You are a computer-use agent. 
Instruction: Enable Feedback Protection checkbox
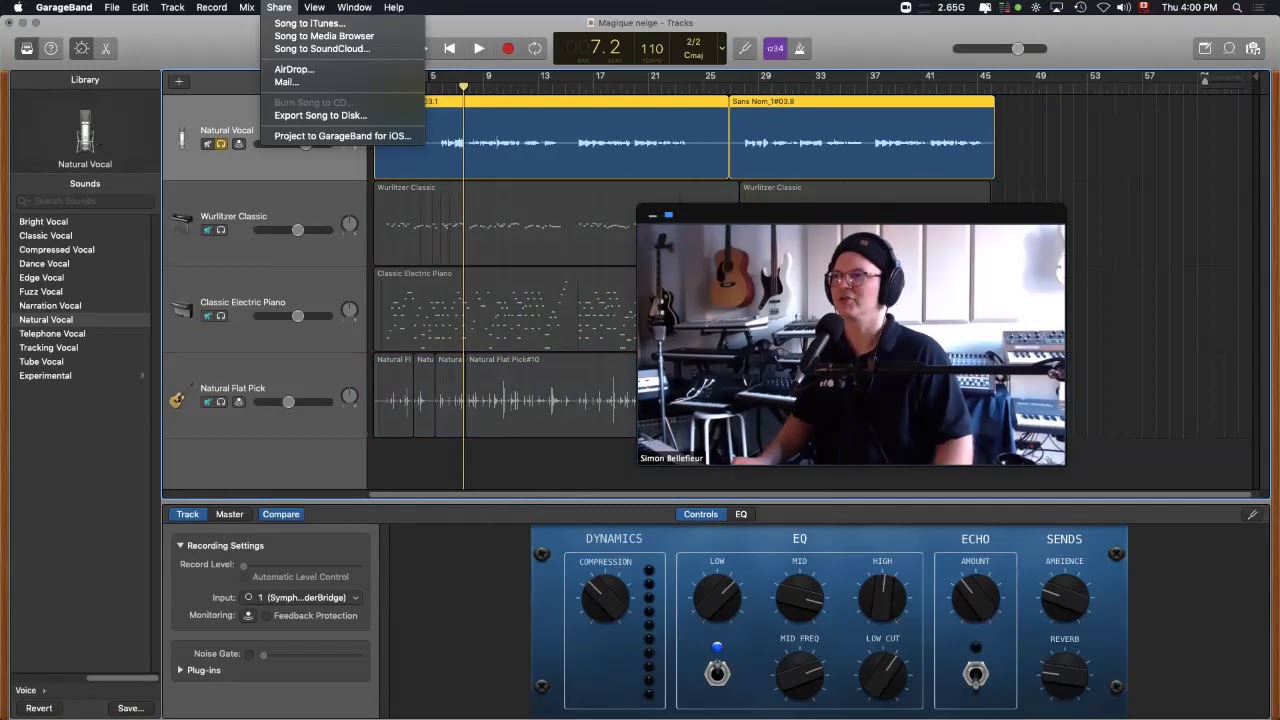pyautogui.click(x=267, y=616)
